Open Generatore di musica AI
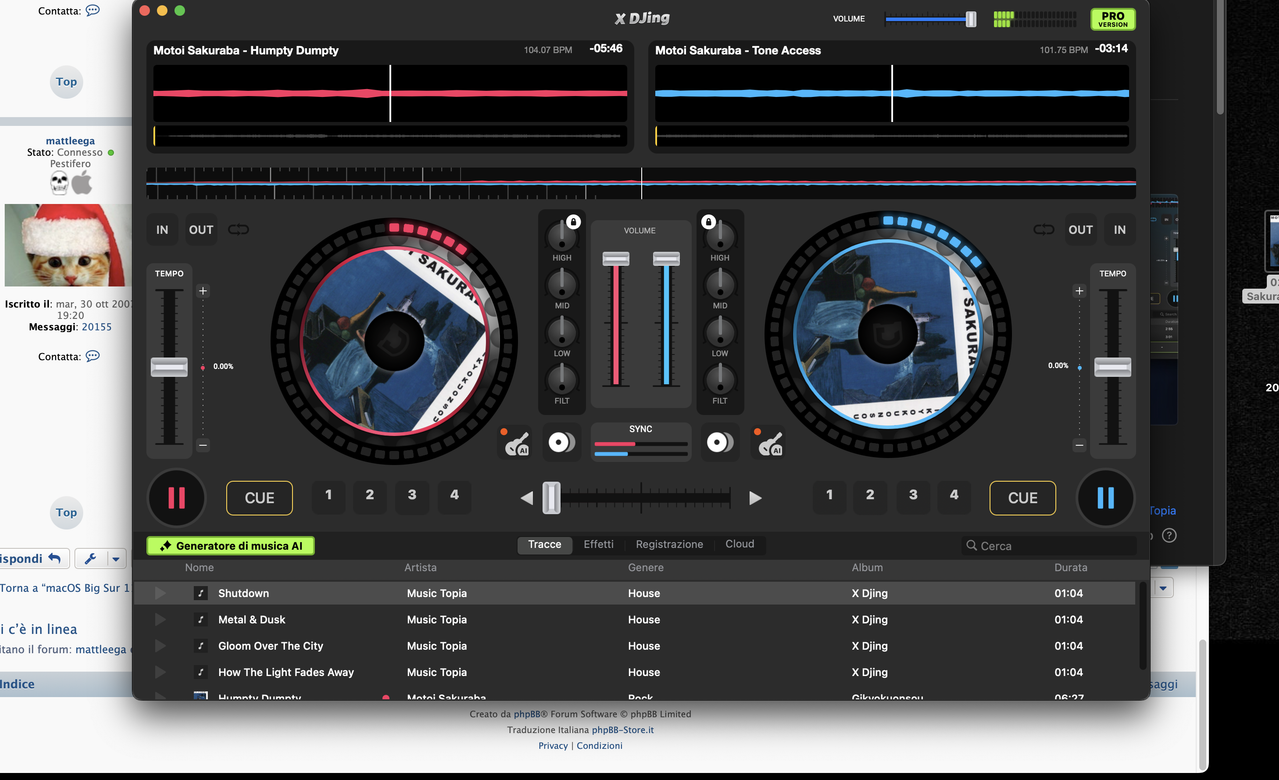This screenshot has width=1279, height=780. pyautogui.click(x=231, y=546)
